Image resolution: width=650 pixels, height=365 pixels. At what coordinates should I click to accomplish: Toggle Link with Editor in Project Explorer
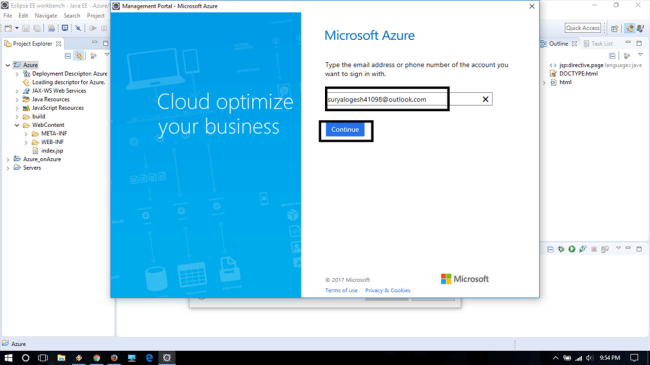(x=79, y=56)
